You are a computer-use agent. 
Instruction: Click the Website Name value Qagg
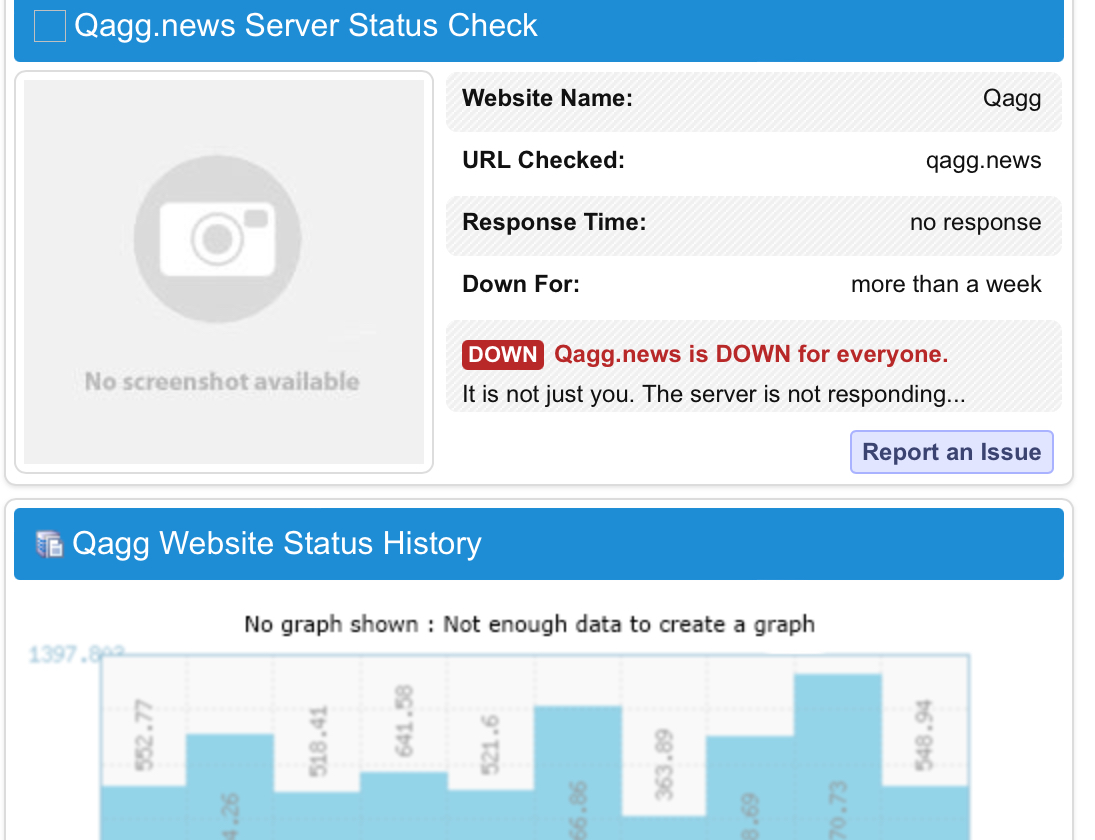[1011, 98]
